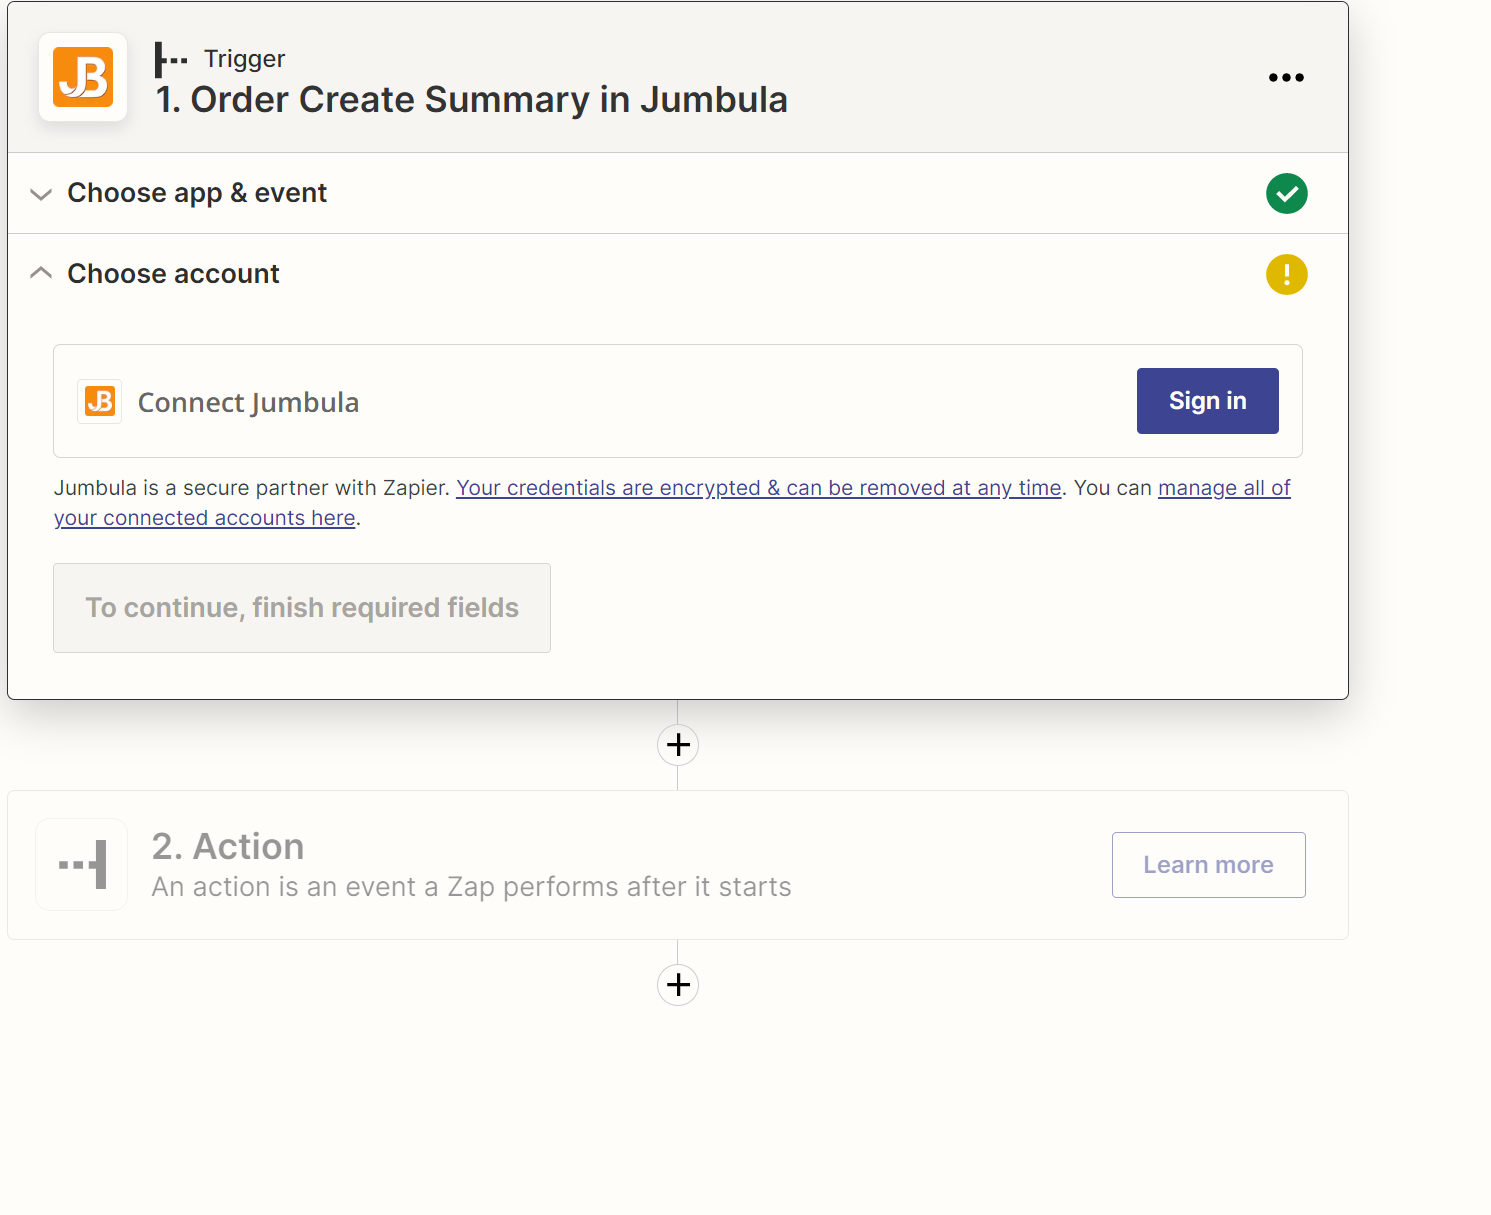The image size is (1491, 1215).
Task: Click the Trigger glyph next to the Trigger label
Action: click(171, 60)
